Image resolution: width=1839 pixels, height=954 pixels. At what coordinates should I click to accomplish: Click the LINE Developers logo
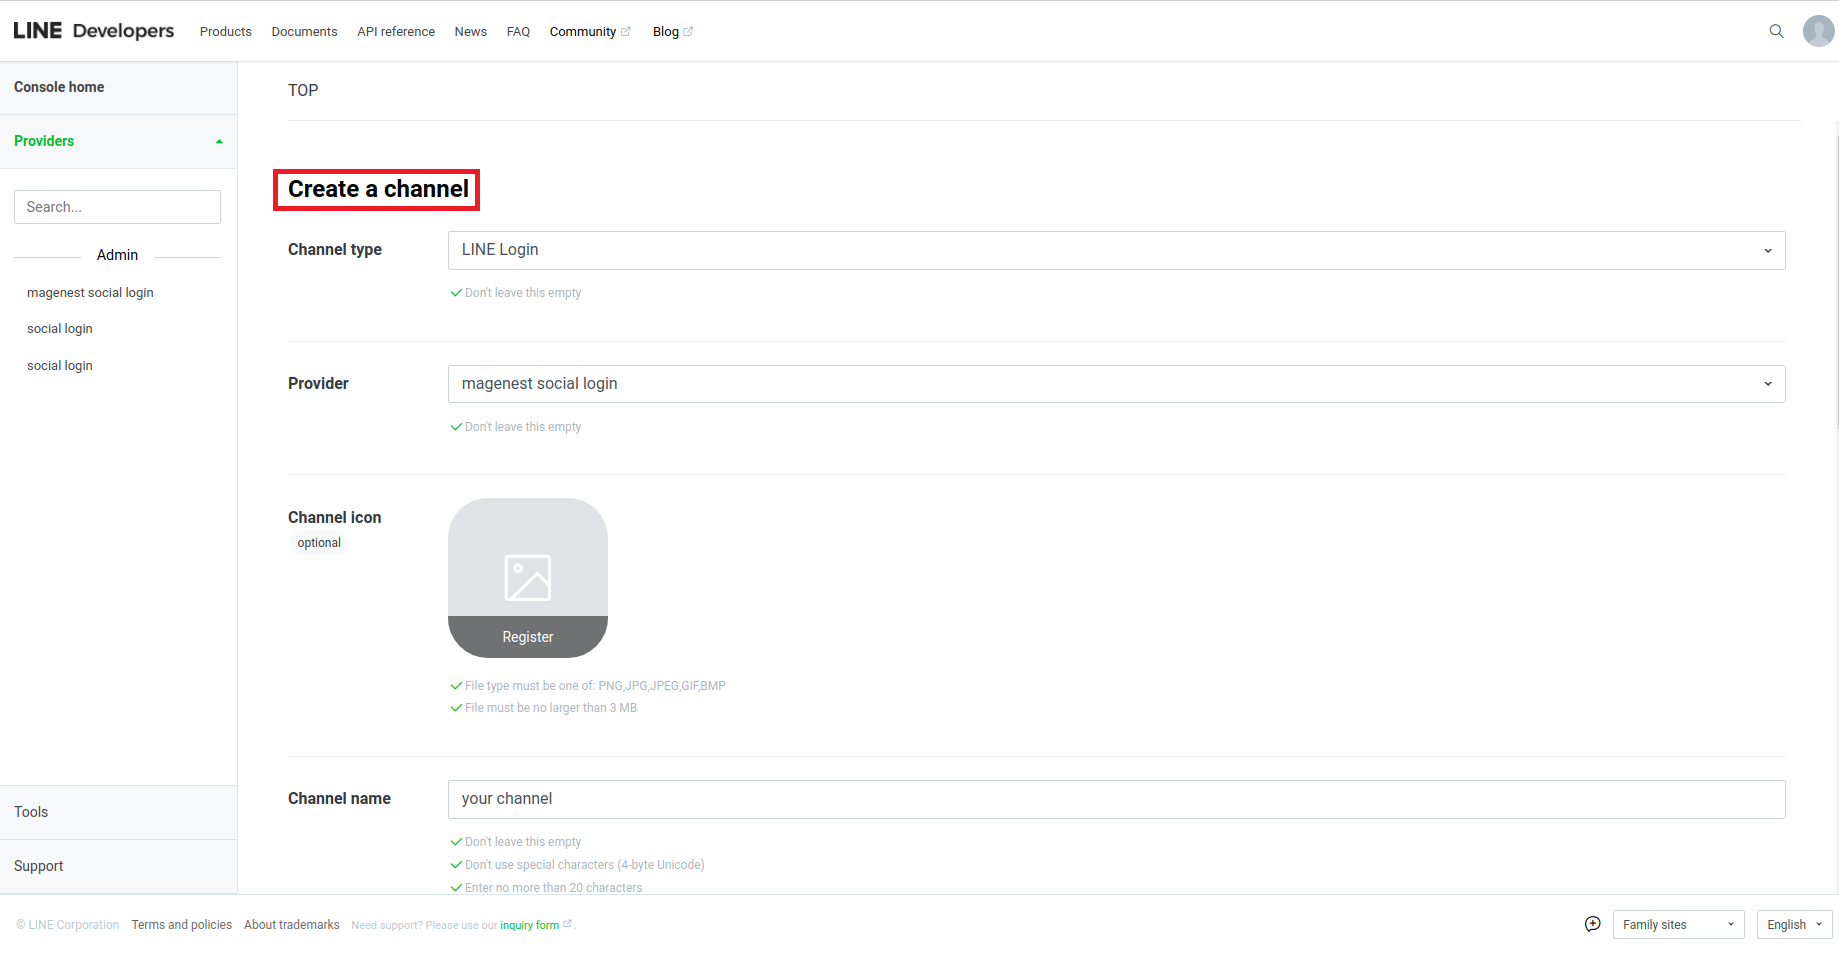pos(94,31)
